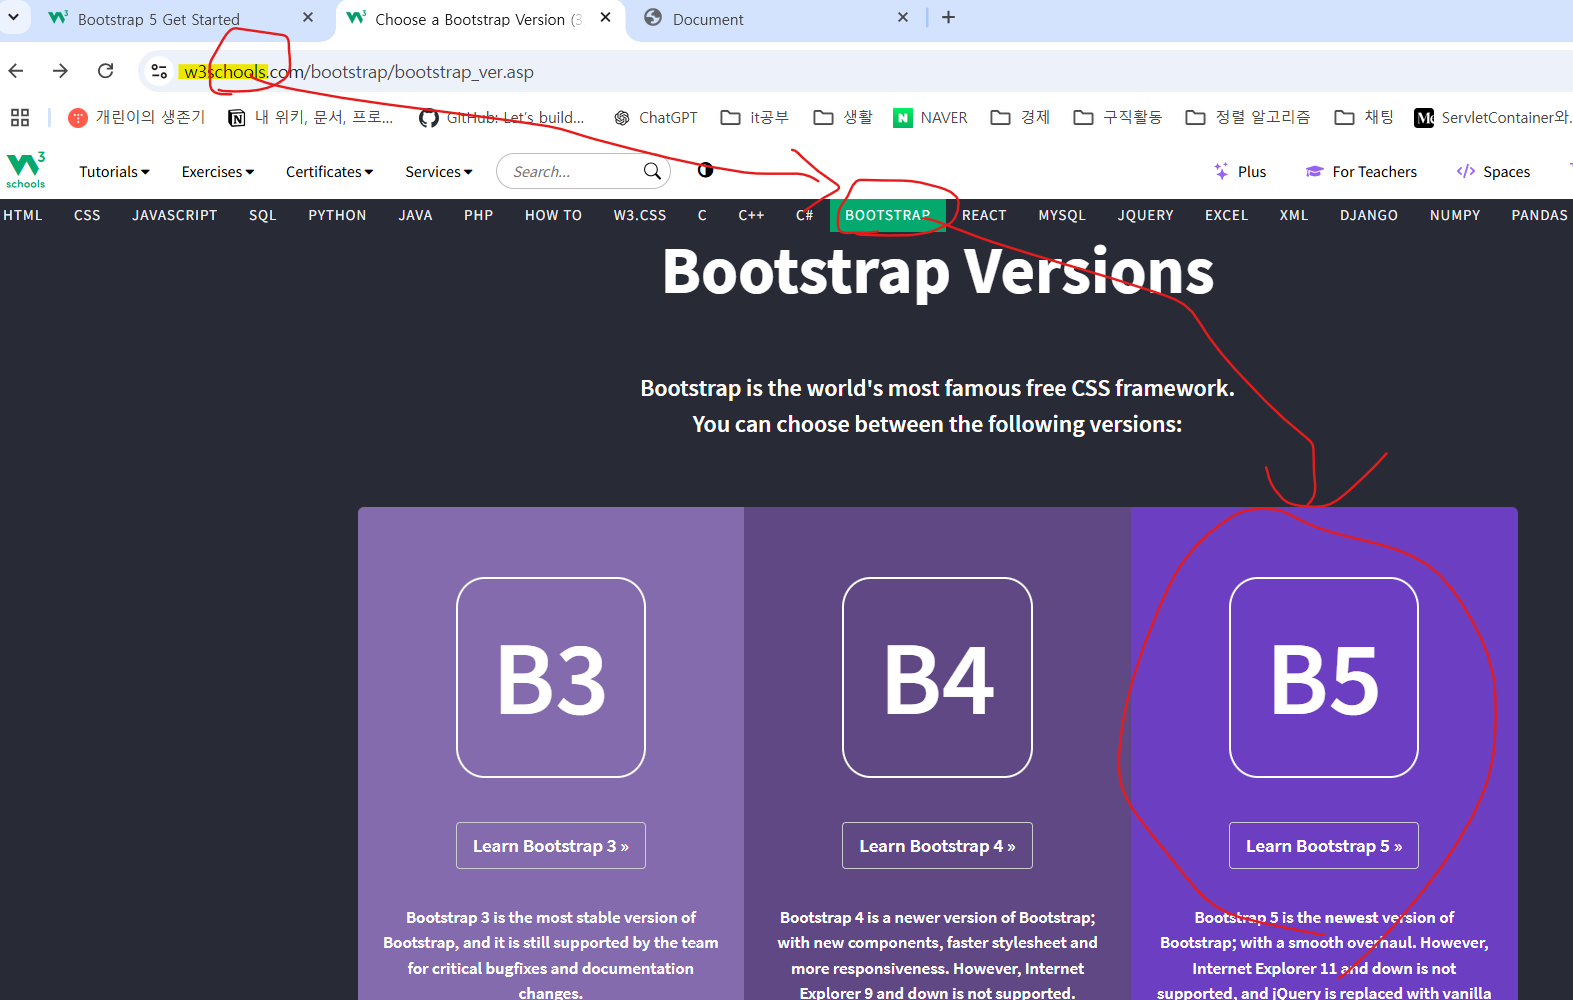Open the Notion 내 위키 bookmark

(x=311, y=117)
